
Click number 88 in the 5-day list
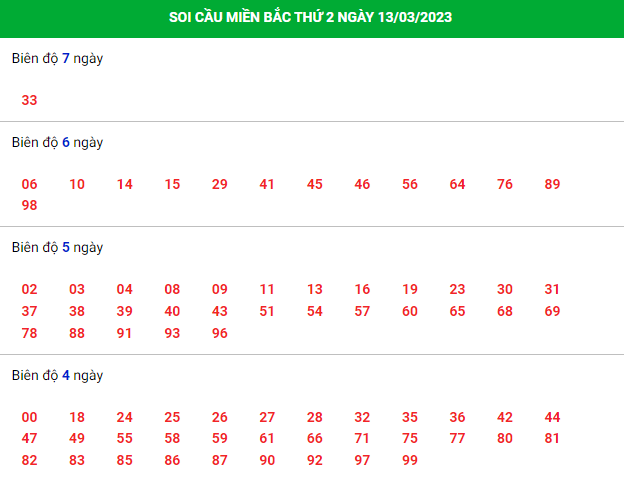click(77, 333)
